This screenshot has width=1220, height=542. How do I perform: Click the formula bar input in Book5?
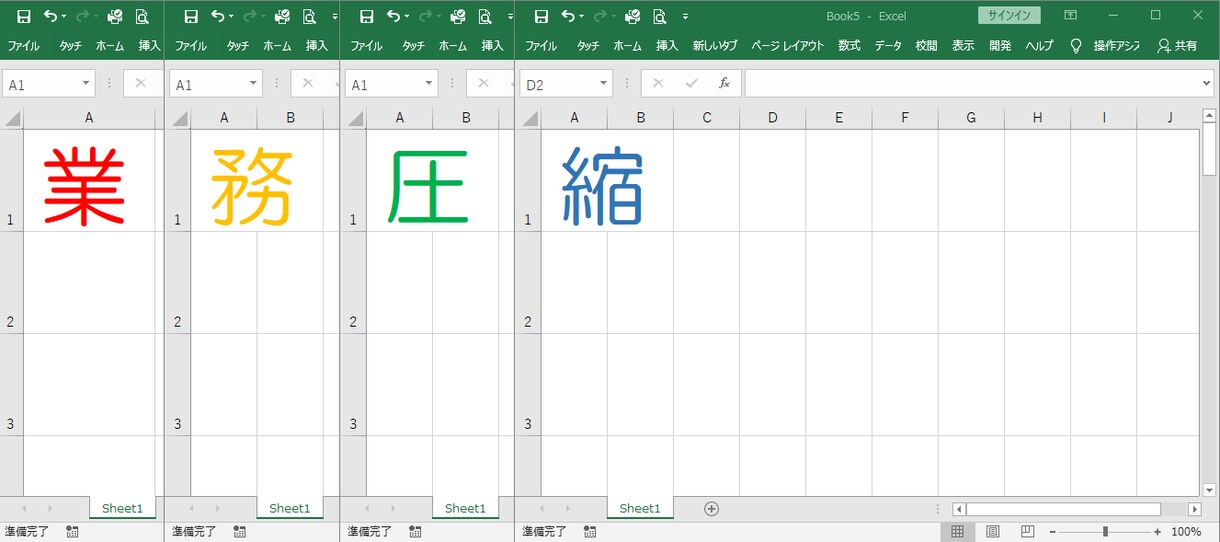coord(971,84)
